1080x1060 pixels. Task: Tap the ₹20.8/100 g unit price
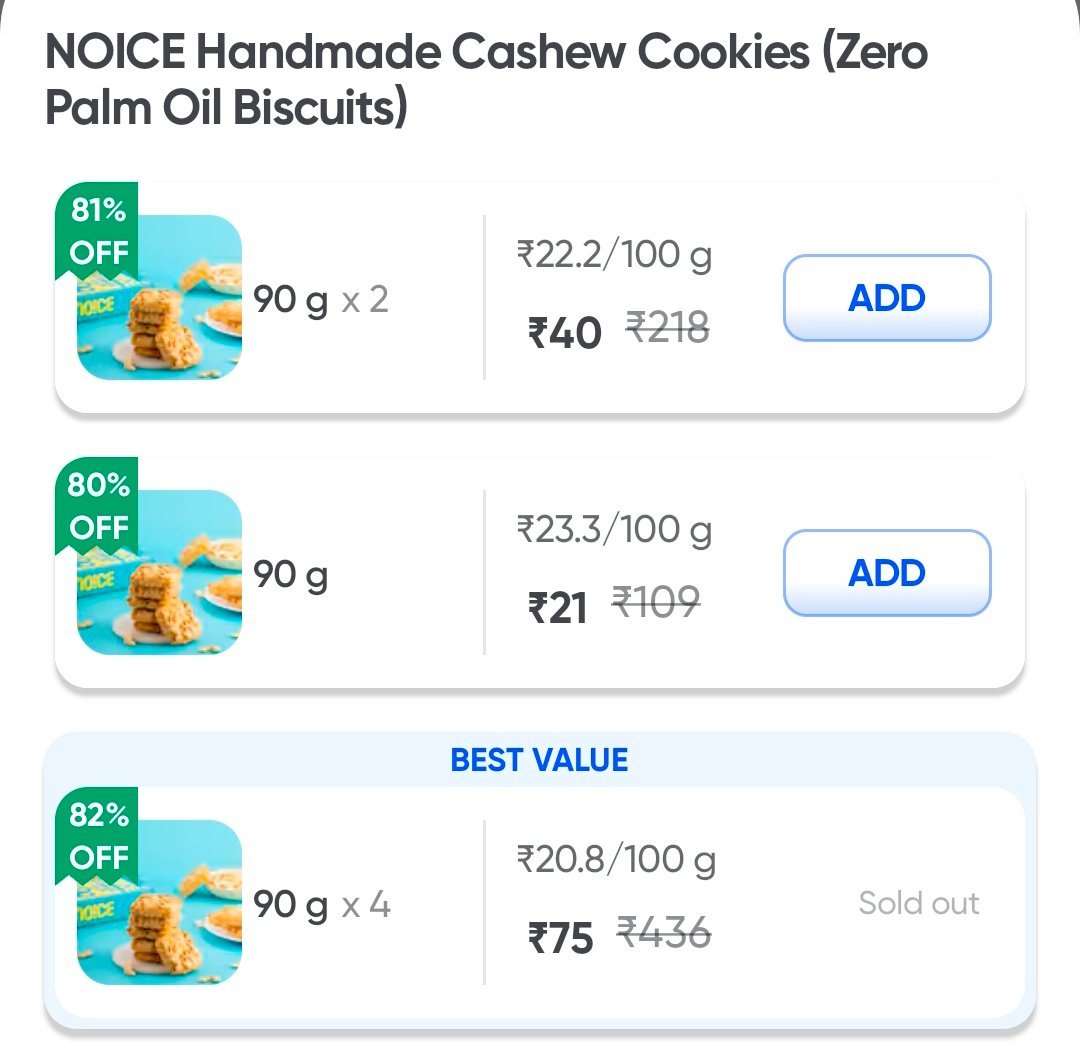pos(616,859)
